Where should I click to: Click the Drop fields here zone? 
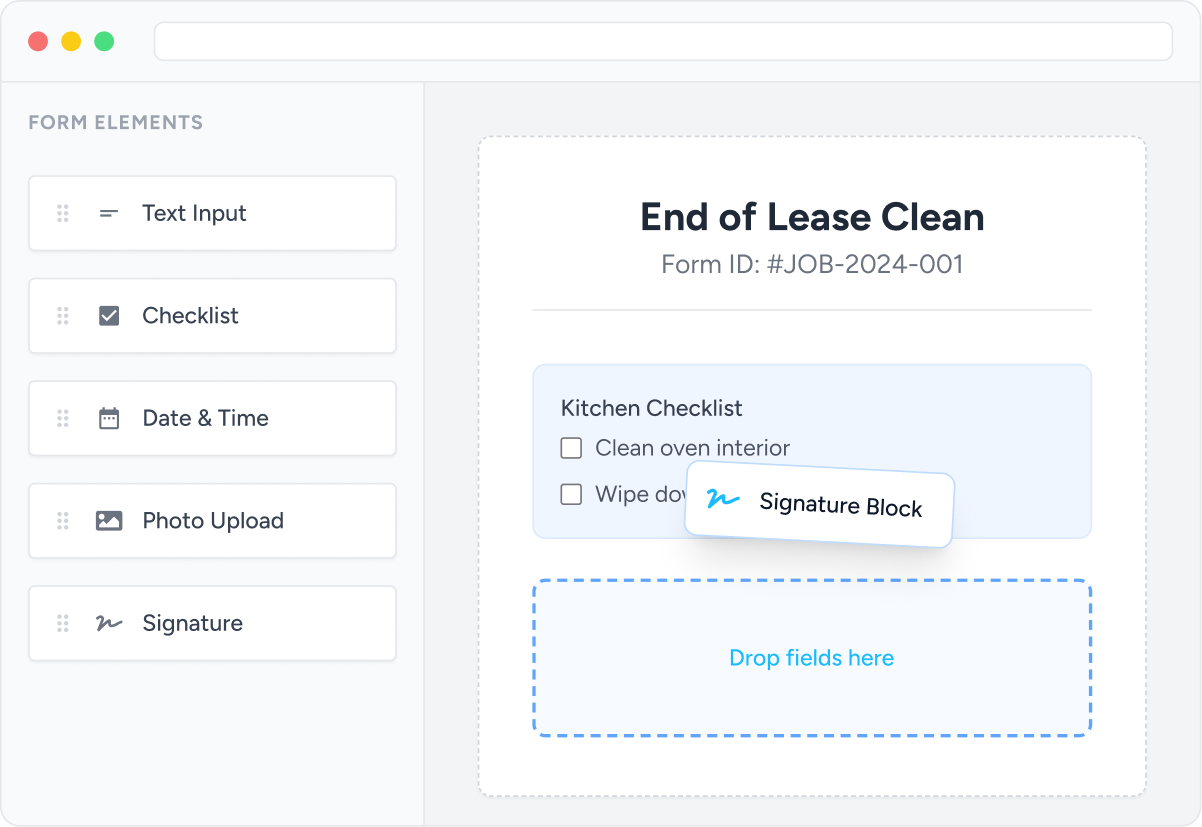point(811,658)
